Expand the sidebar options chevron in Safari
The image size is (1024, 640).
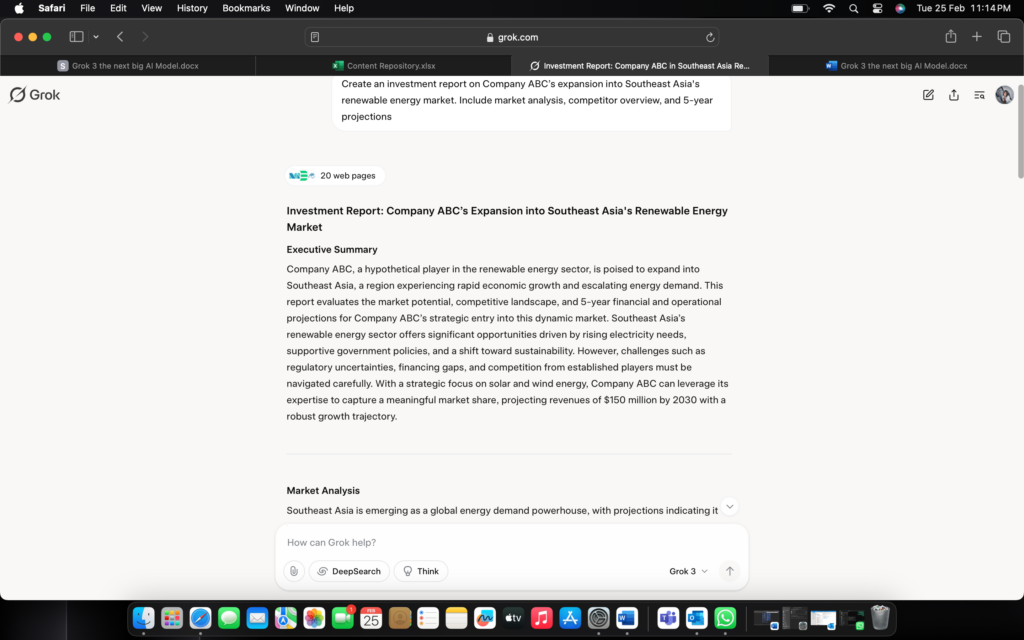pos(96,37)
